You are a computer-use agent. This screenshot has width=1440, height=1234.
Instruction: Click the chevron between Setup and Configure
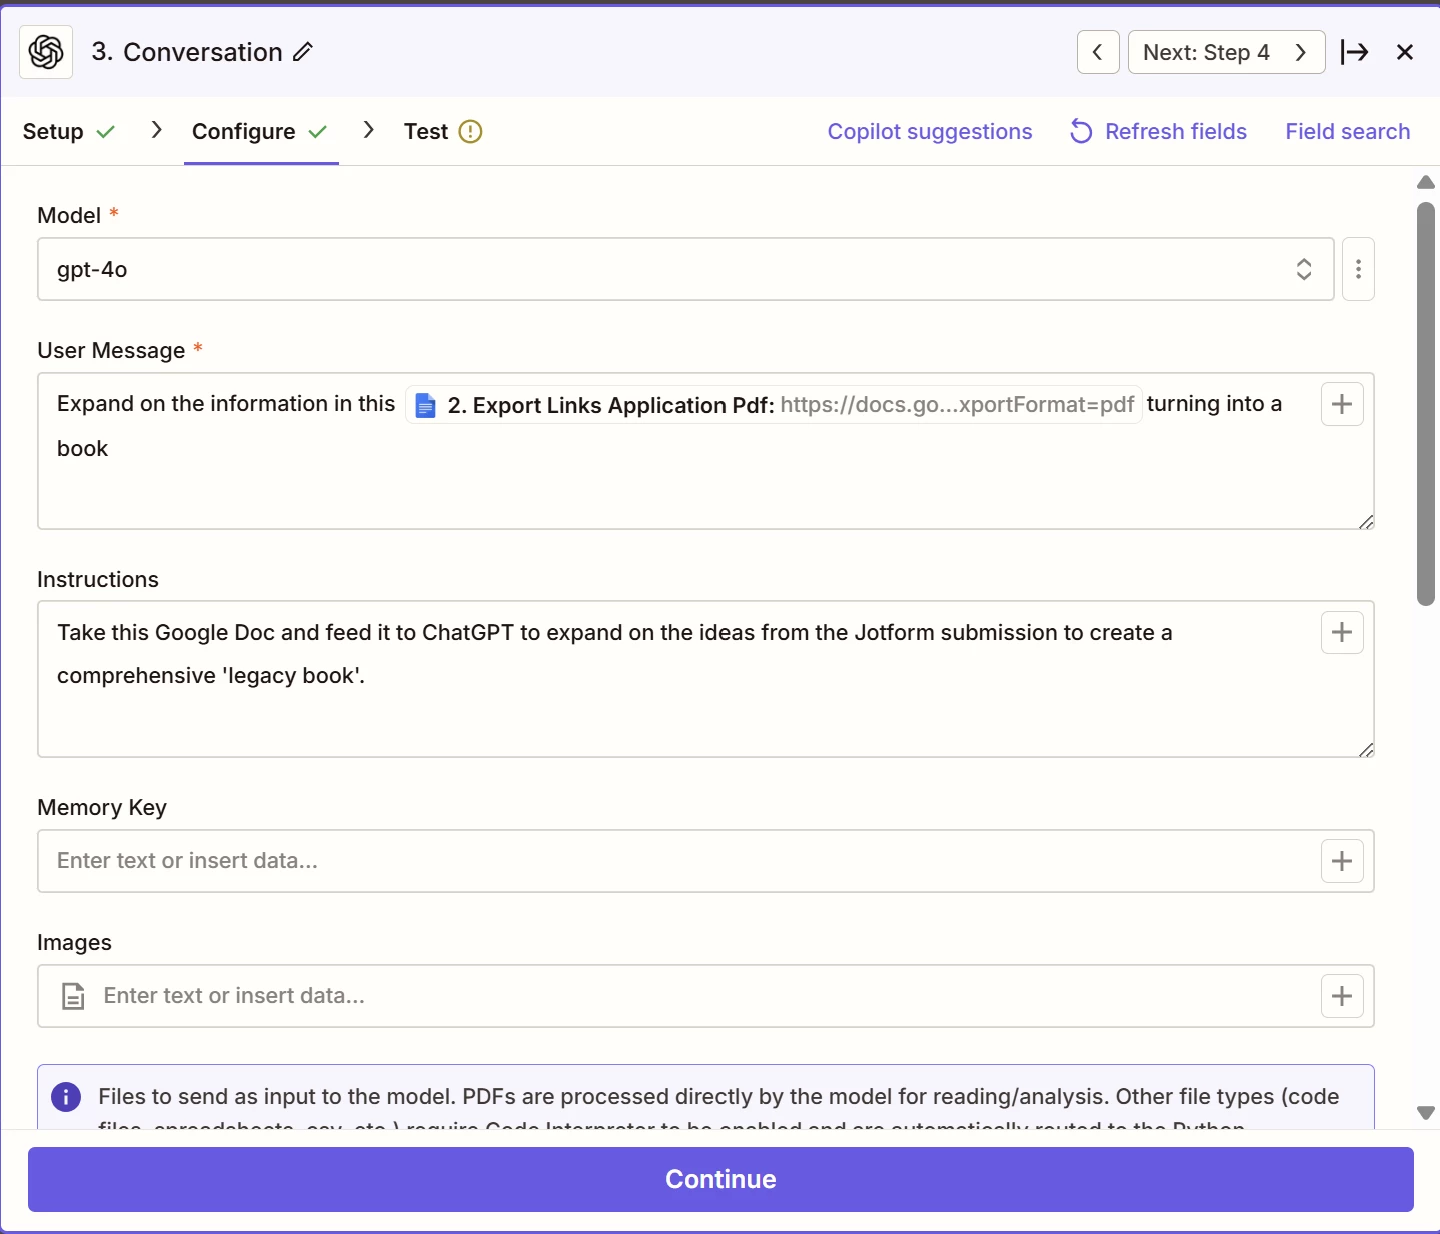click(x=156, y=130)
